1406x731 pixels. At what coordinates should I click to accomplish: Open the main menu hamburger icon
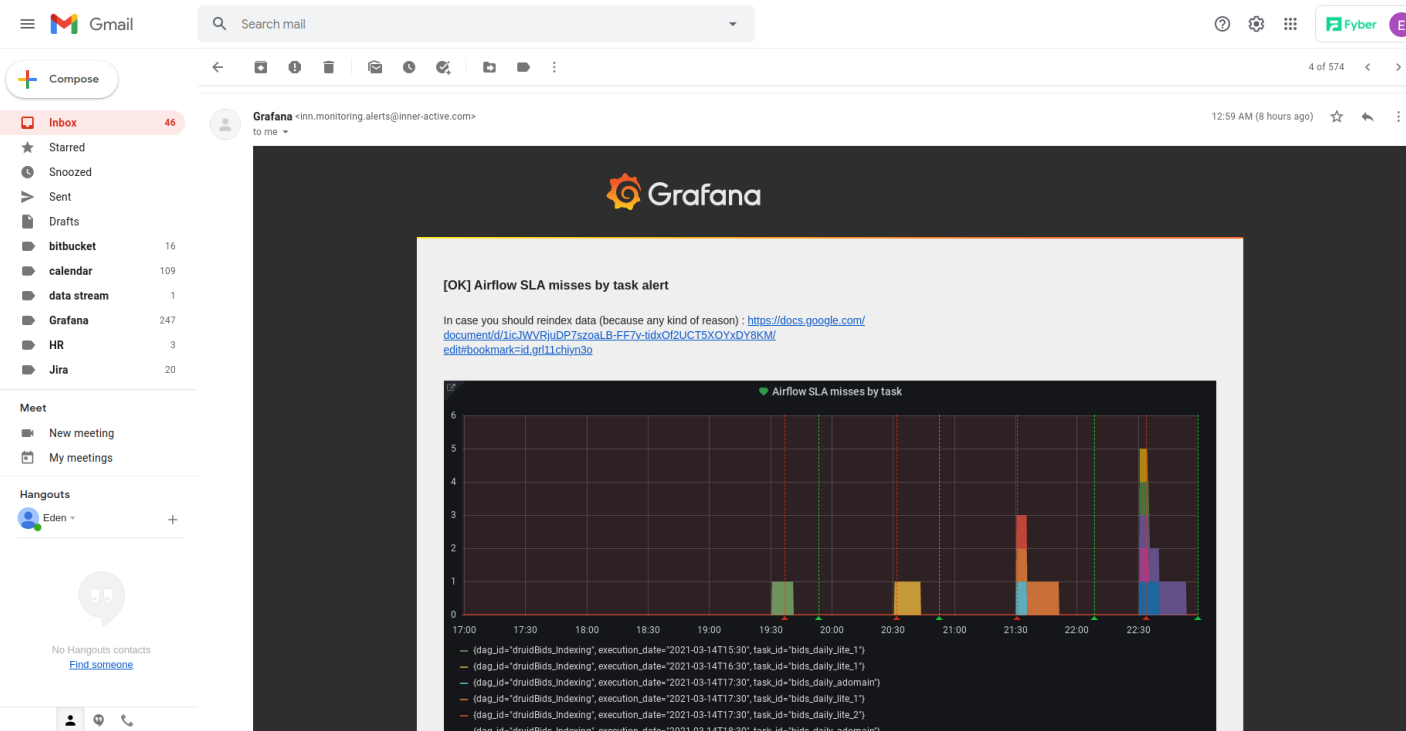point(27,24)
